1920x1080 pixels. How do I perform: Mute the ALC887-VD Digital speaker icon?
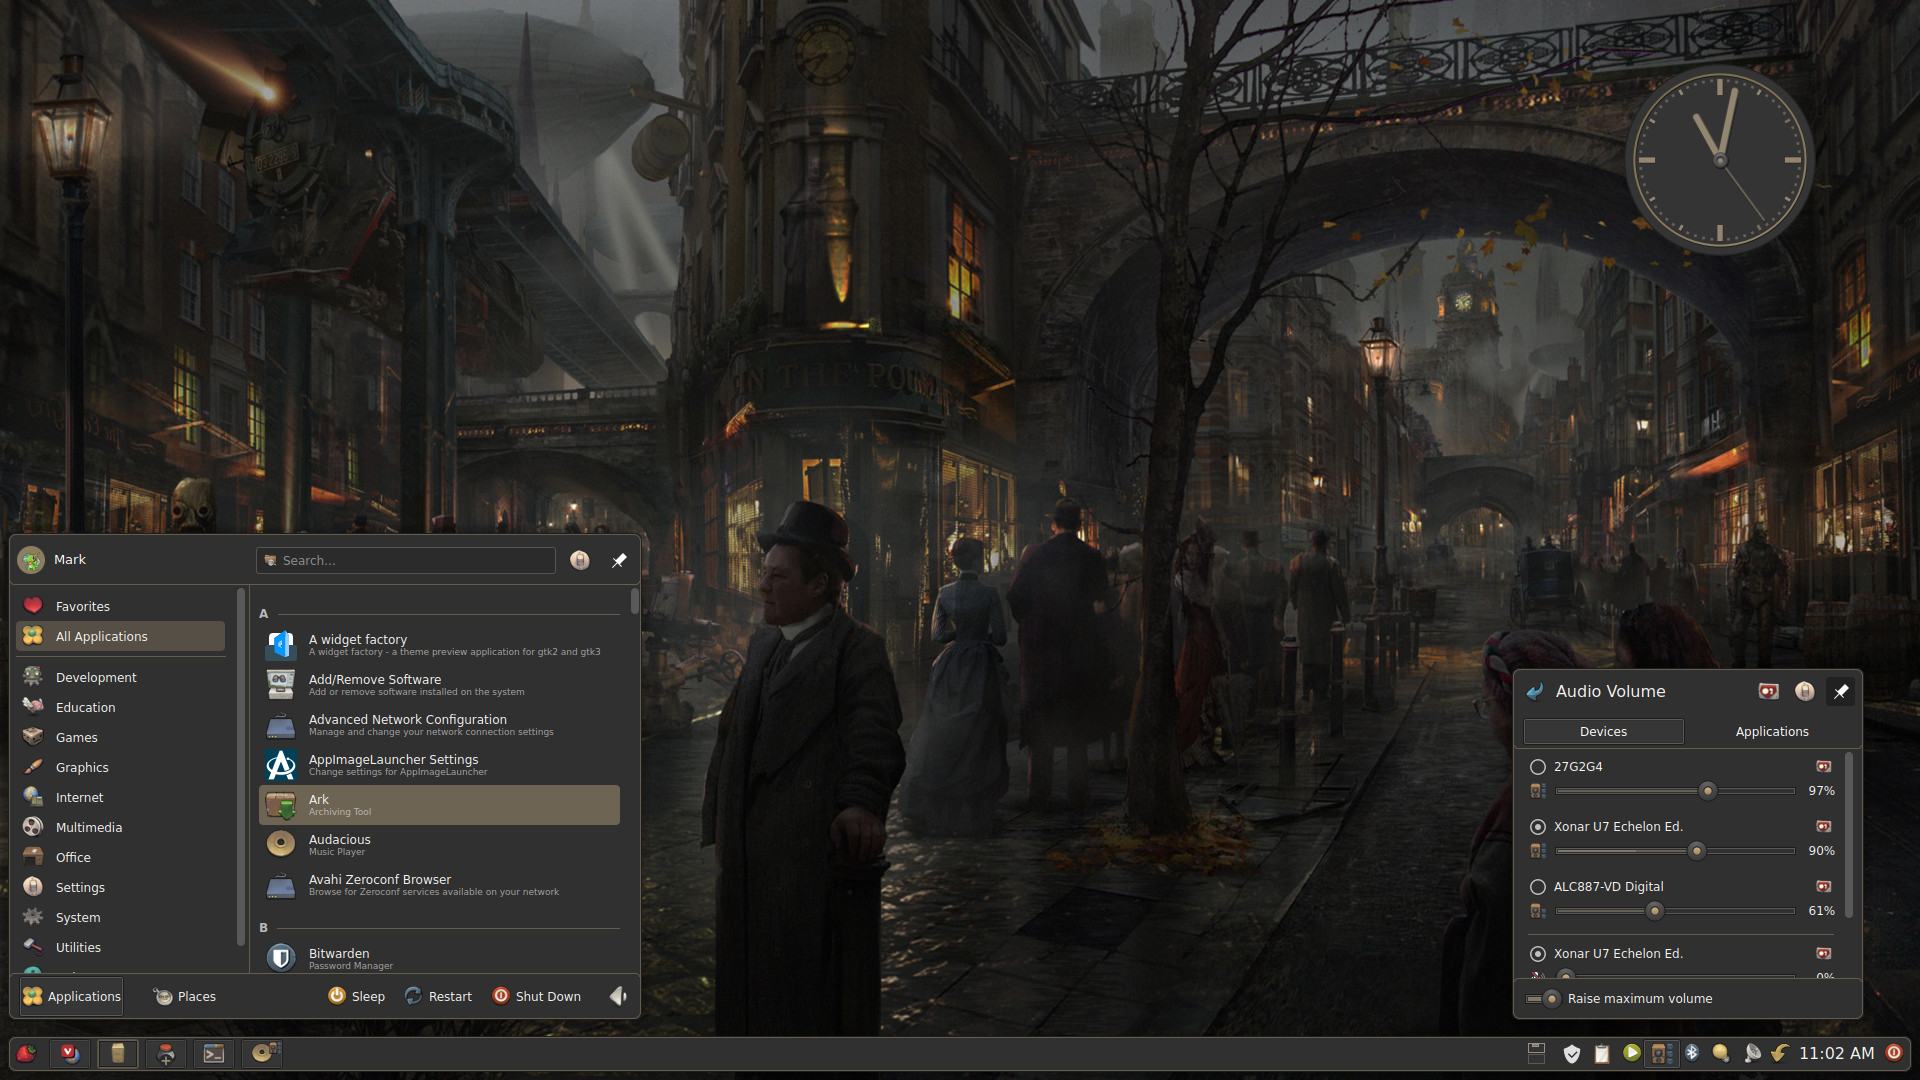tap(1538, 911)
